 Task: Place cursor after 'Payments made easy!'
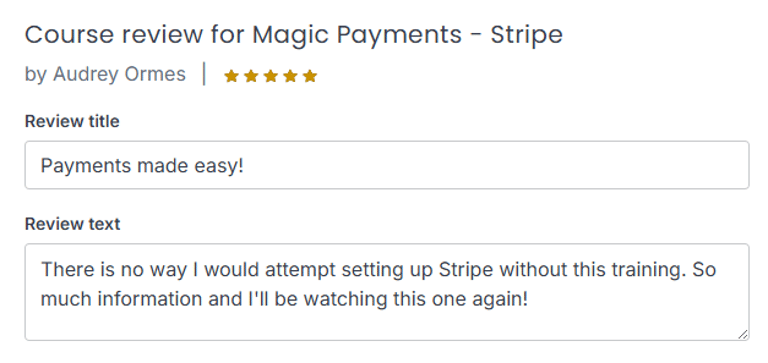click(x=245, y=166)
